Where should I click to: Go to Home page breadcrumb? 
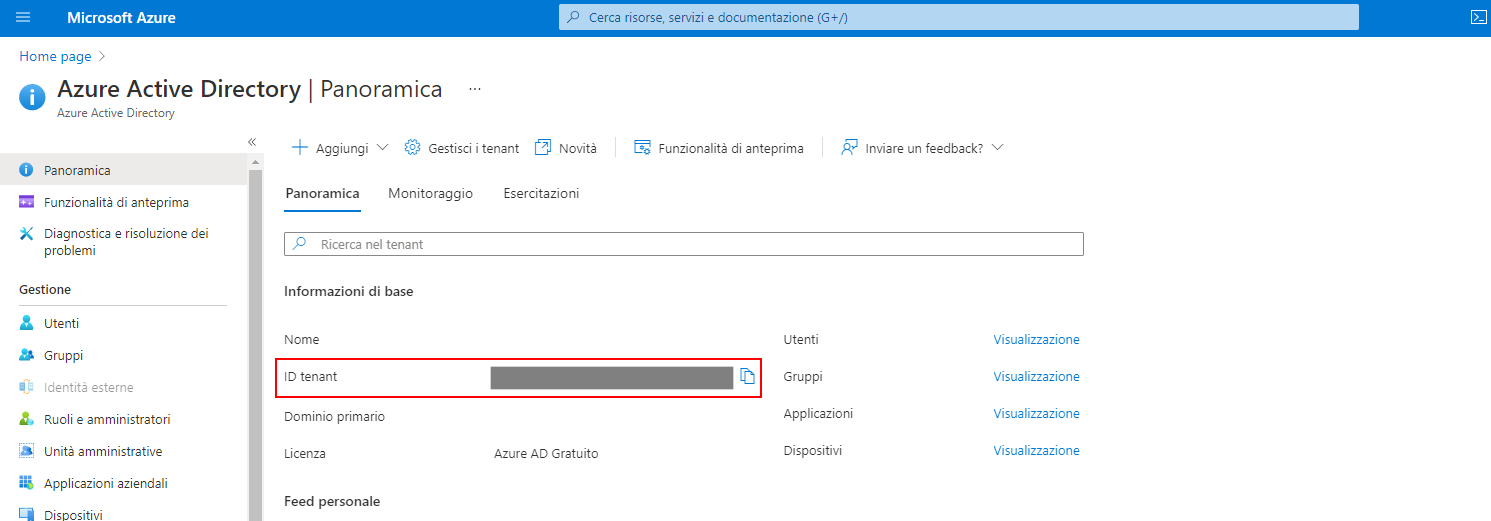[x=55, y=57]
